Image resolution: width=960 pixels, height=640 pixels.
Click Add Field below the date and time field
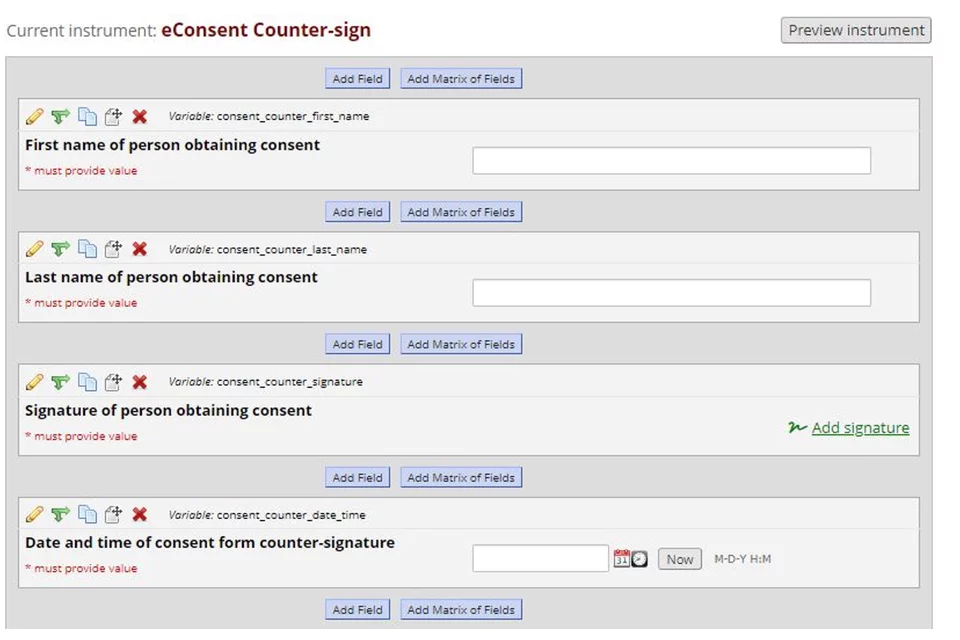click(358, 609)
